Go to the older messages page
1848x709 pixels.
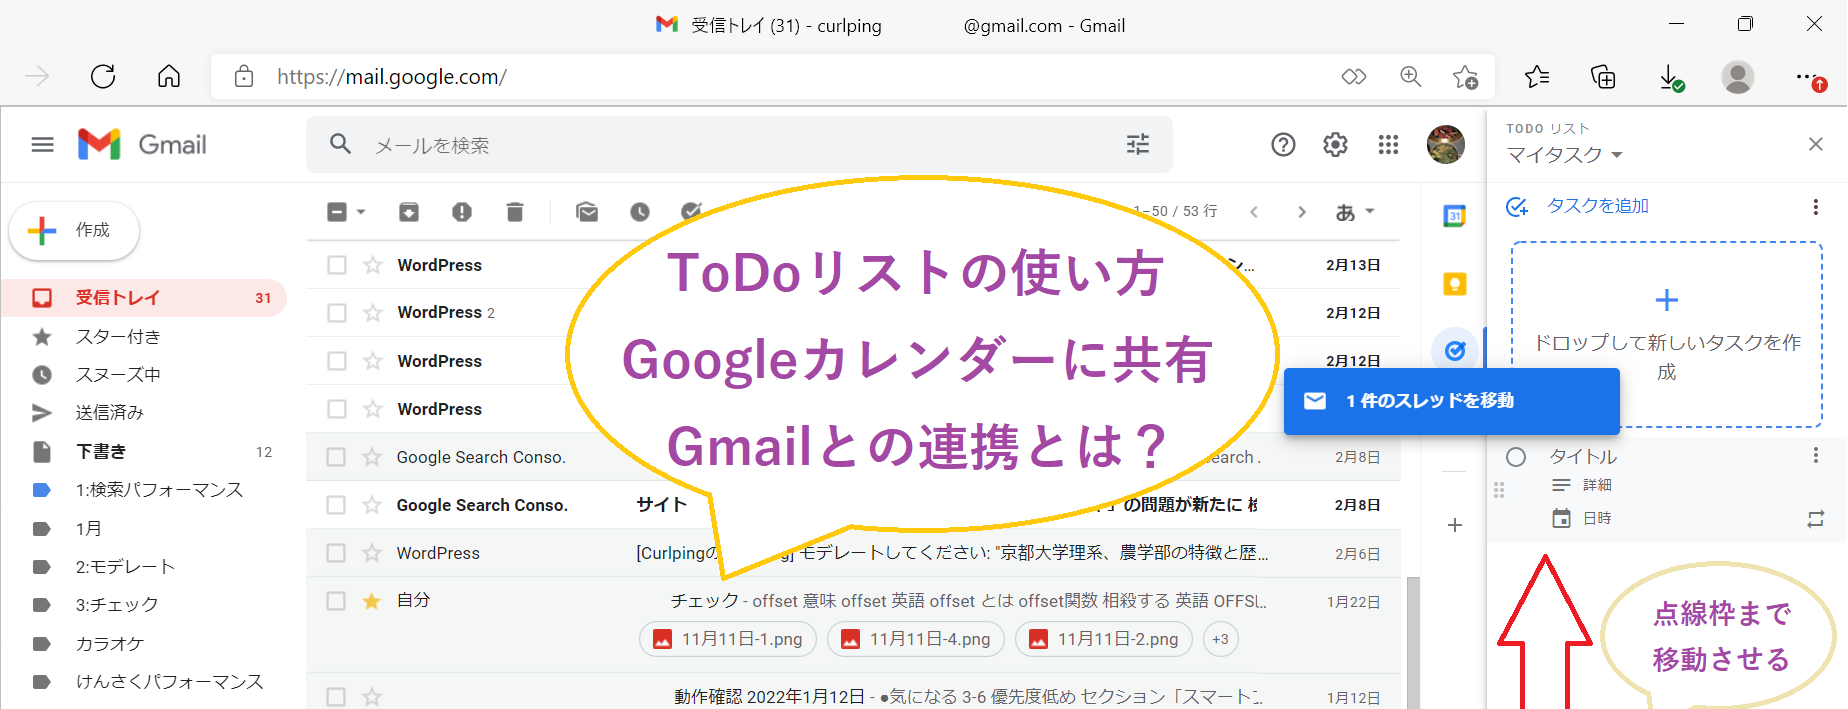pos(1301,212)
